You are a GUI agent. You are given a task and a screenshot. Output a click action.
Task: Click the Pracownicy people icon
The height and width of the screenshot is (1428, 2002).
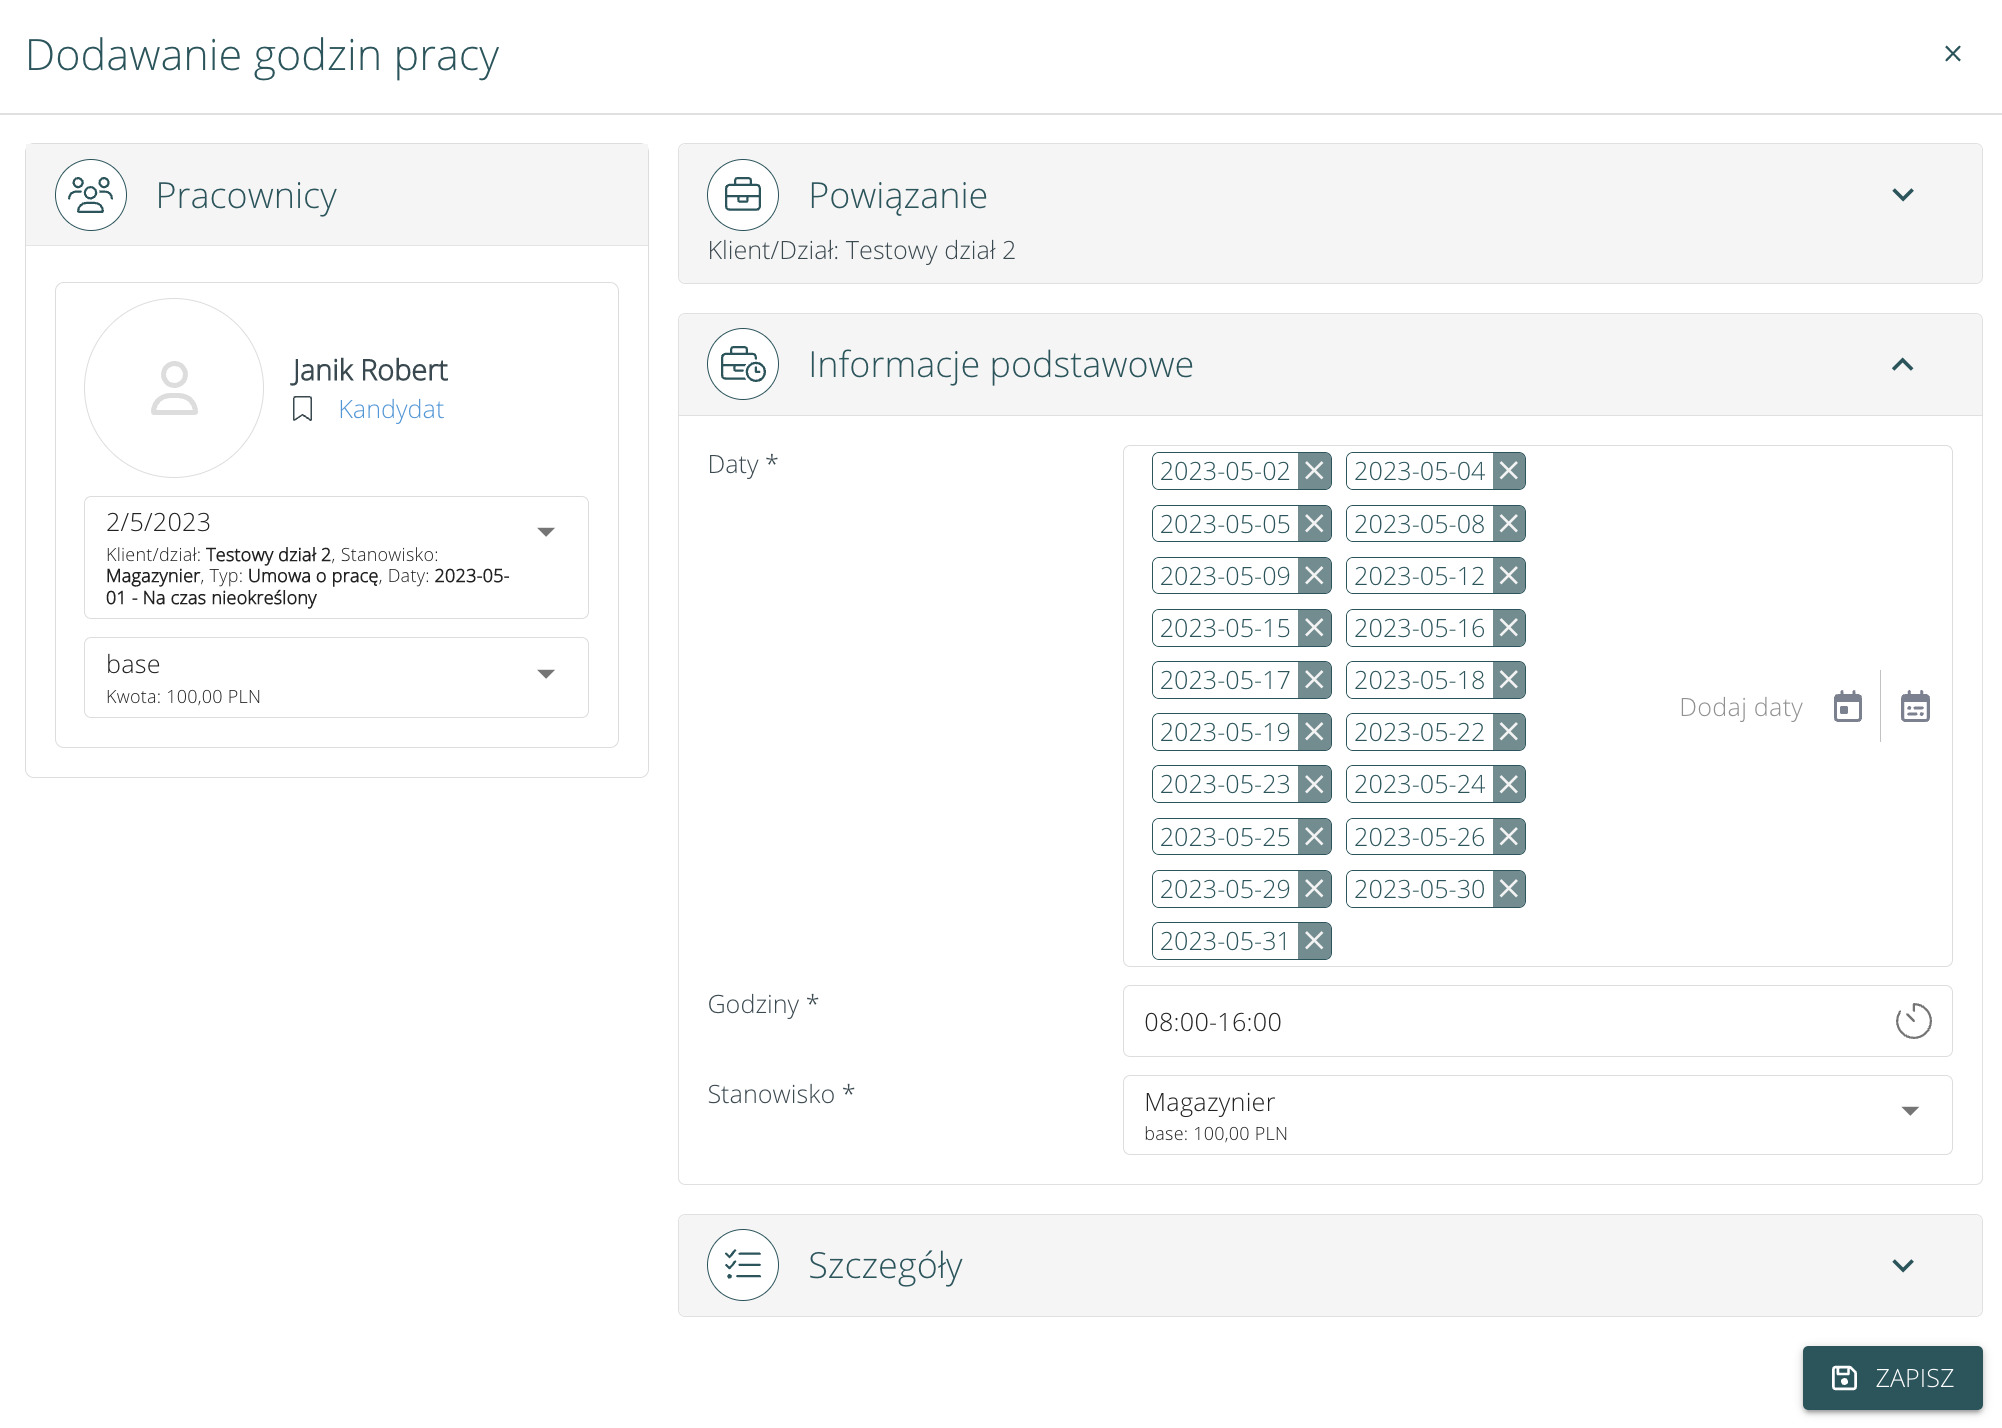point(91,195)
